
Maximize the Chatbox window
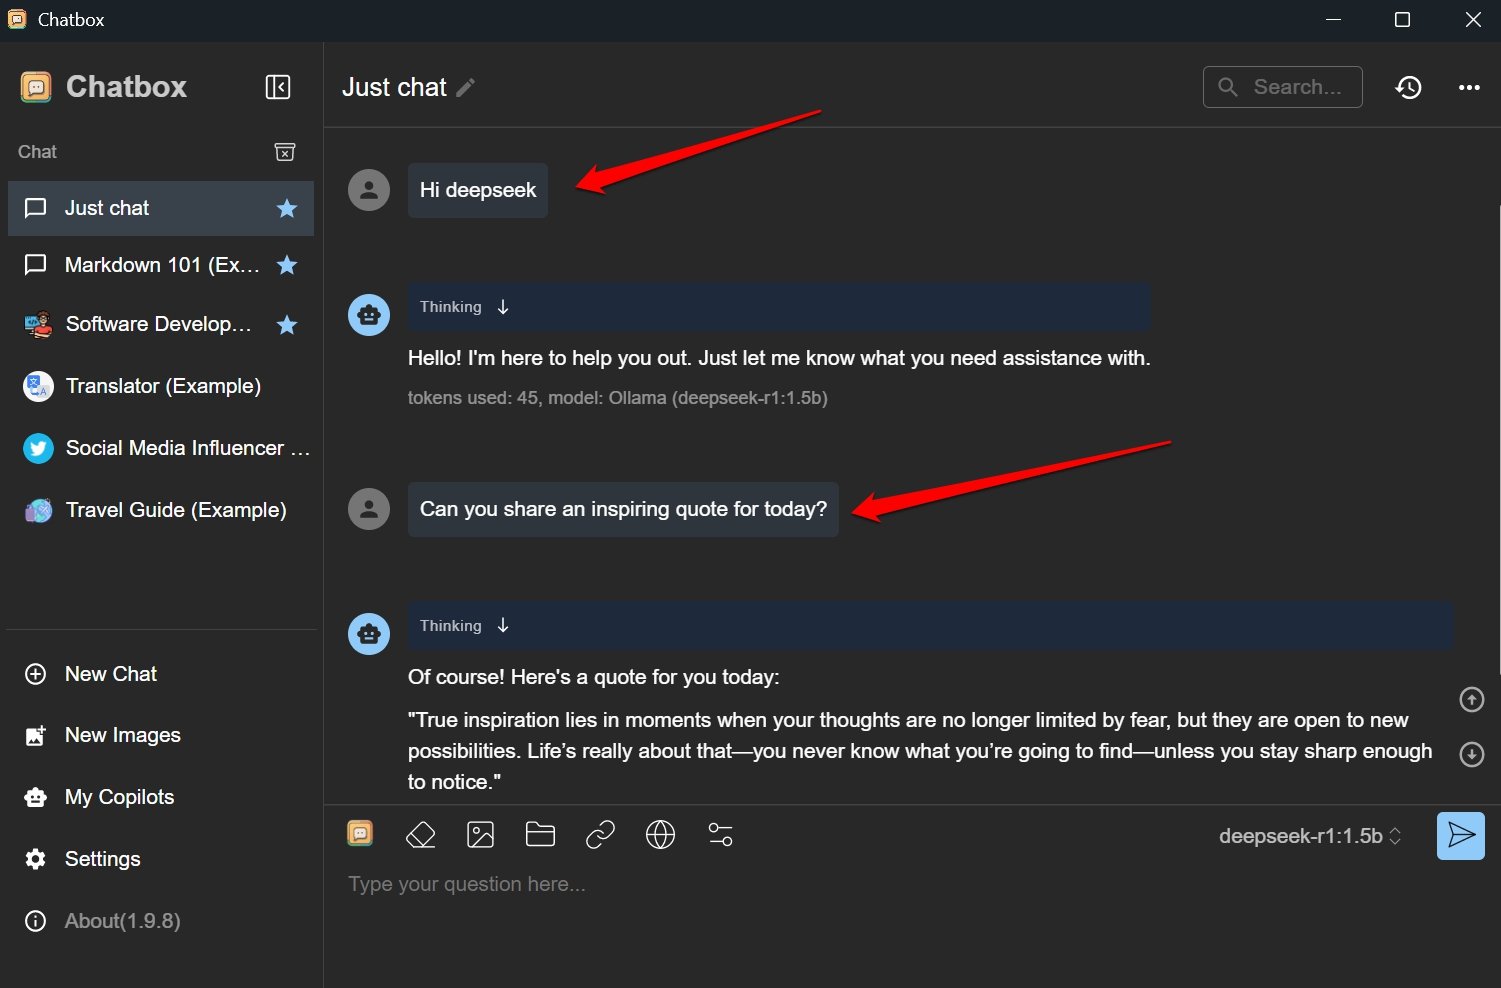[1402, 20]
